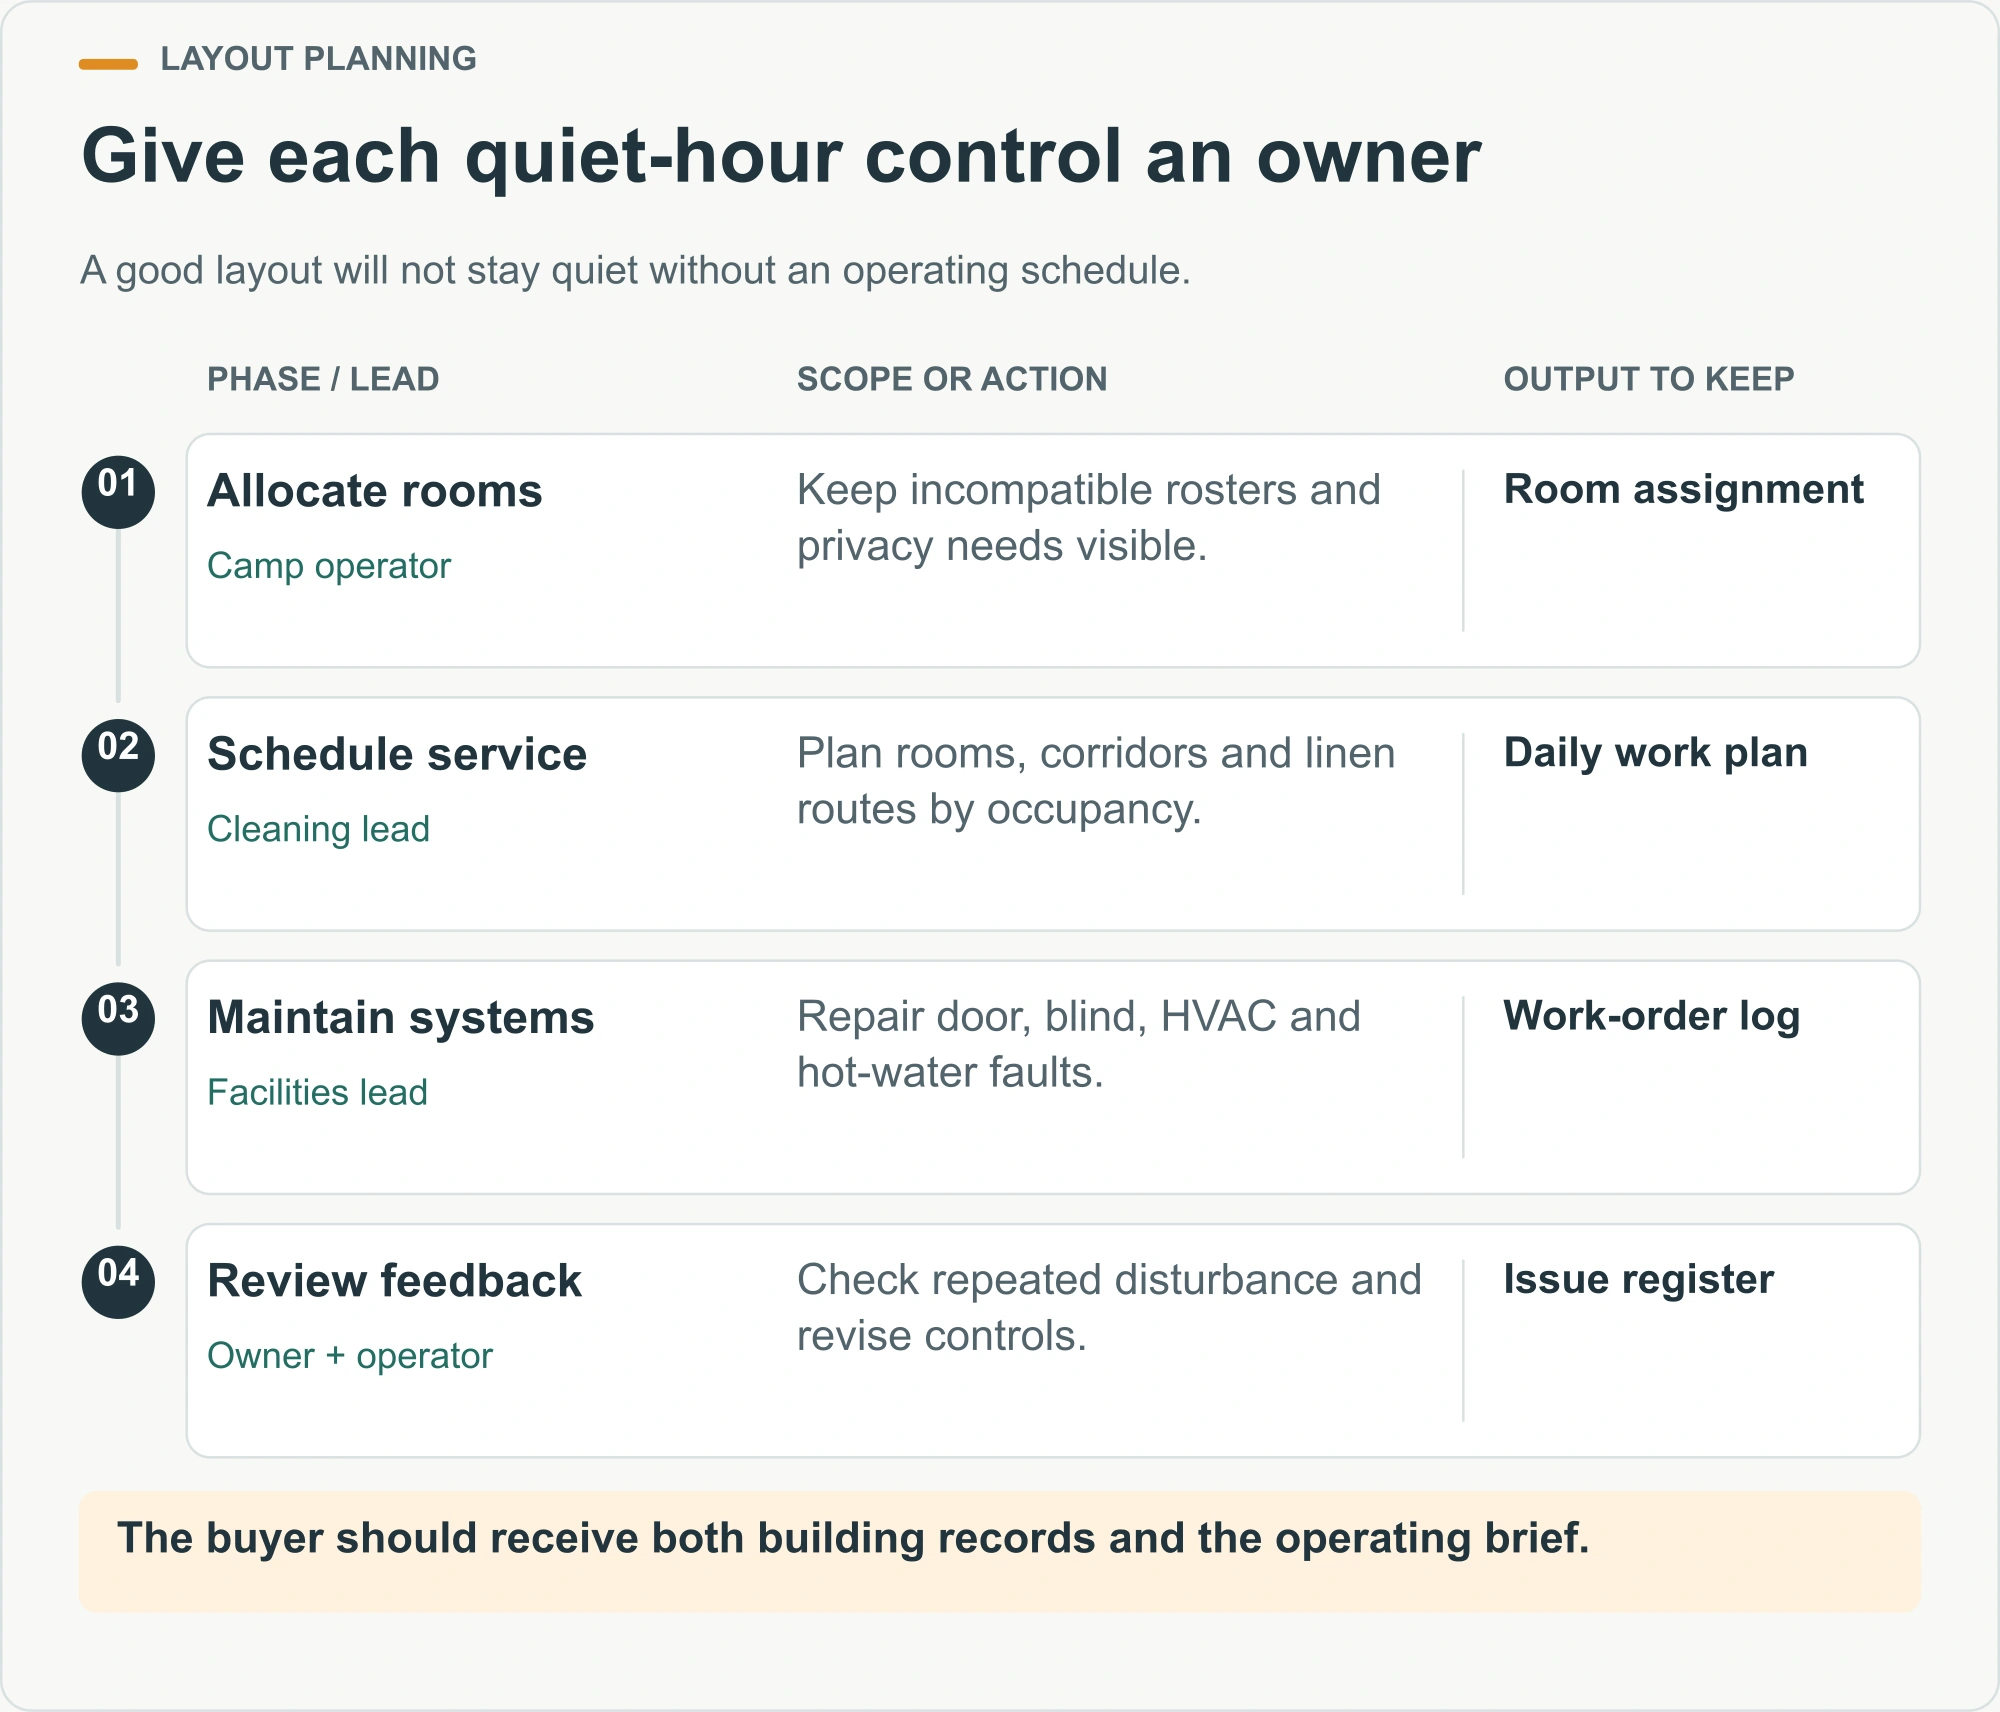Click the 'Owner + operator' lead label
2000x1712 pixels.
click(350, 1356)
